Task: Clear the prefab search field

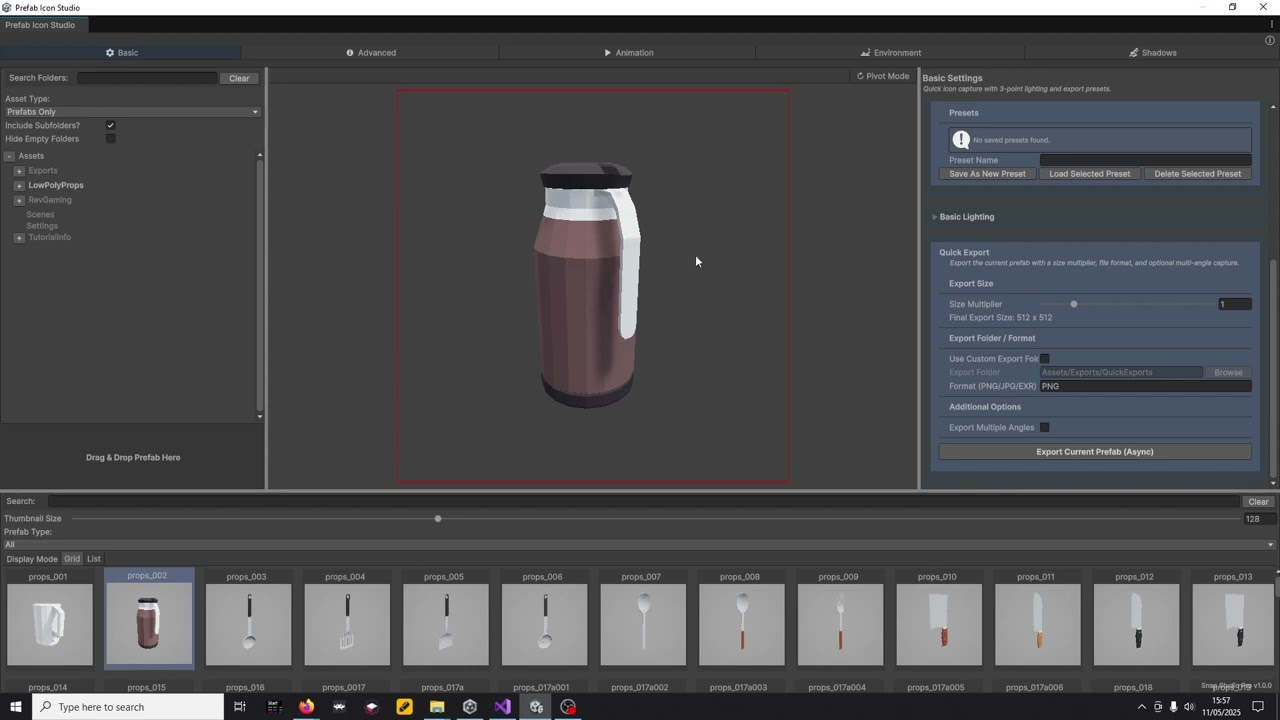Action: pos(1258,502)
